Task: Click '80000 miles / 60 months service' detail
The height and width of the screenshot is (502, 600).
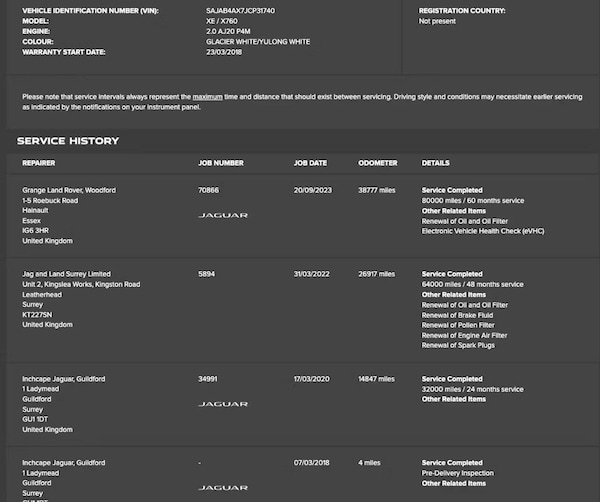Action: coord(472,200)
